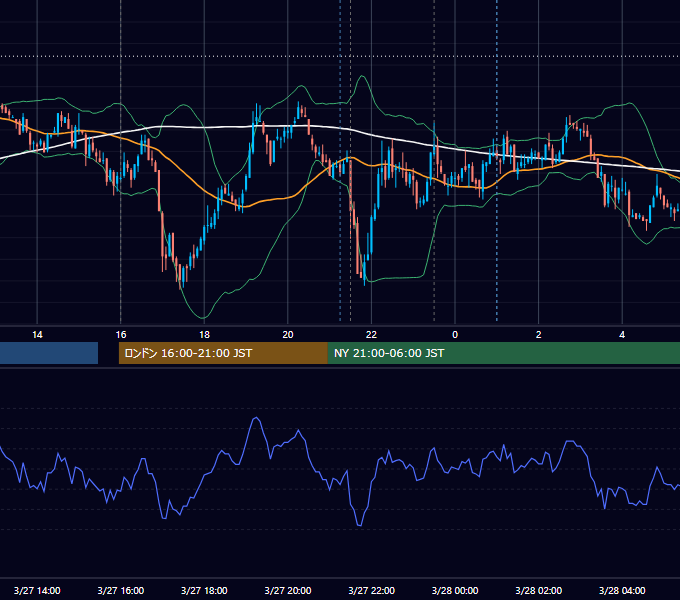680x600 pixels.
Task: Click the 3/28 02:00 date label
Action: pyautogui.click(x=539, y=590)
